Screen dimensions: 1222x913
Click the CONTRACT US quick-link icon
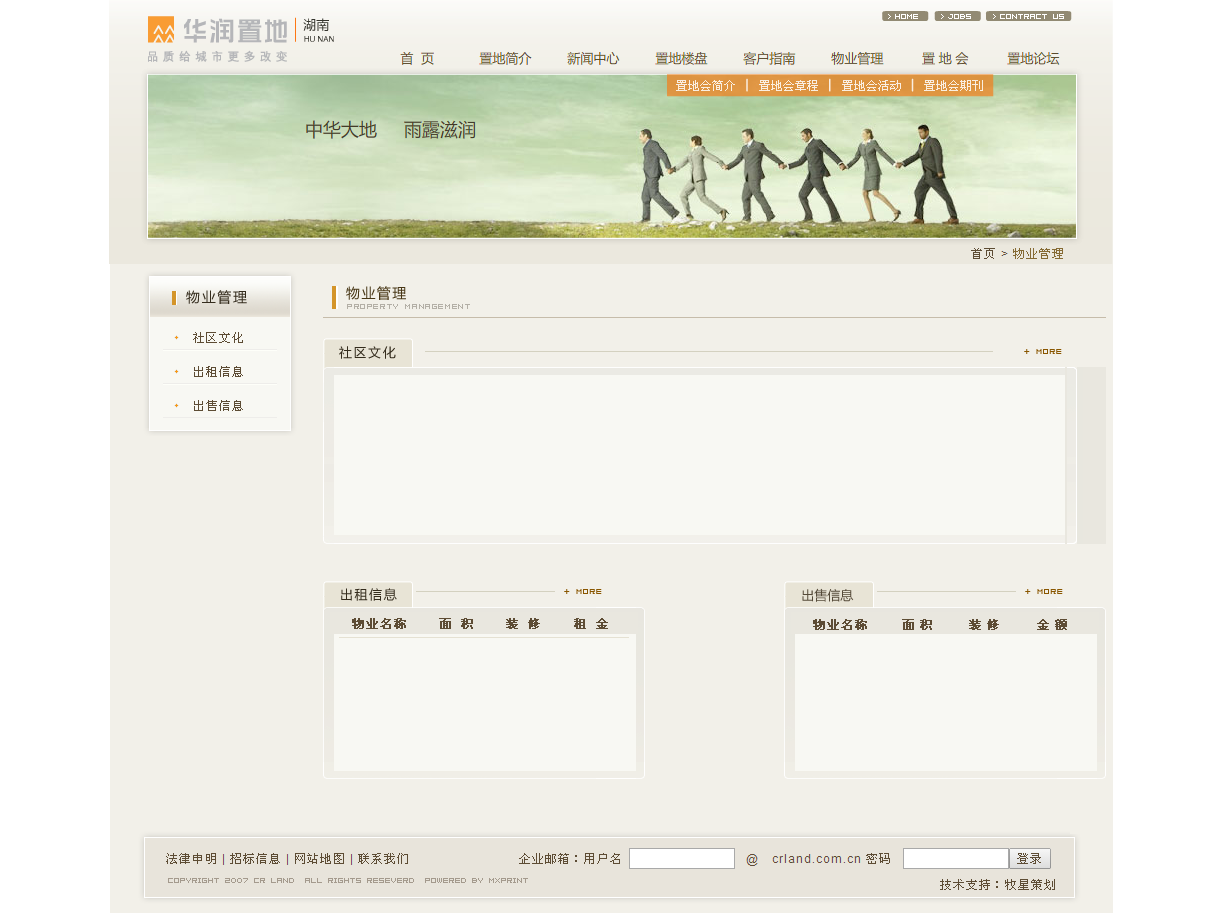(x=1029, y=16)
